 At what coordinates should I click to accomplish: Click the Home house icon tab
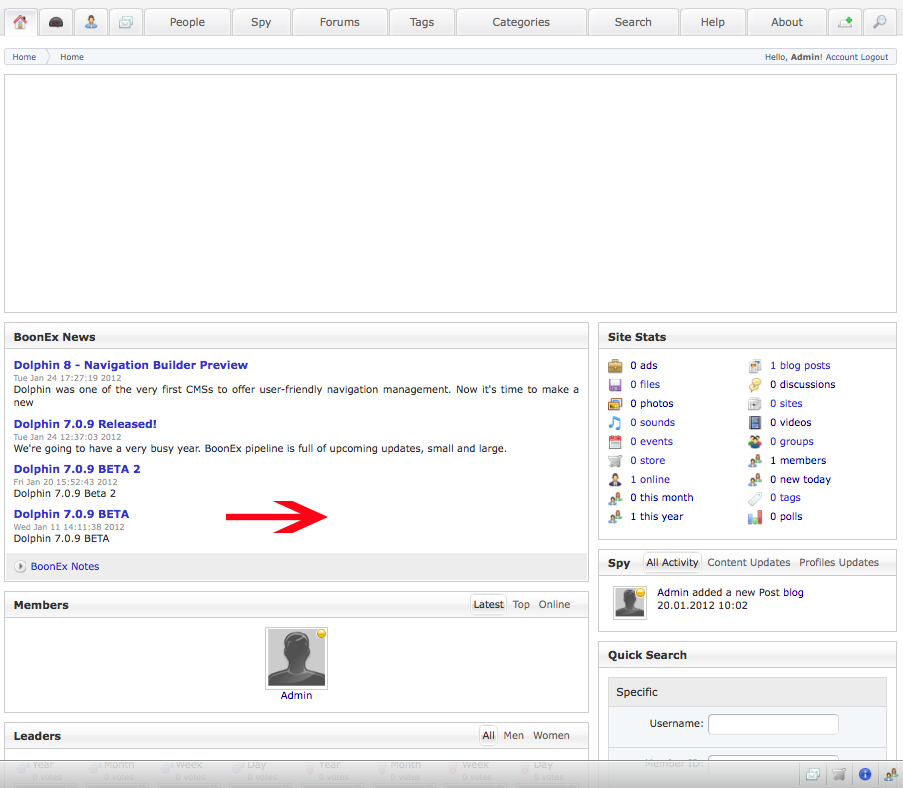coord(20,22)
